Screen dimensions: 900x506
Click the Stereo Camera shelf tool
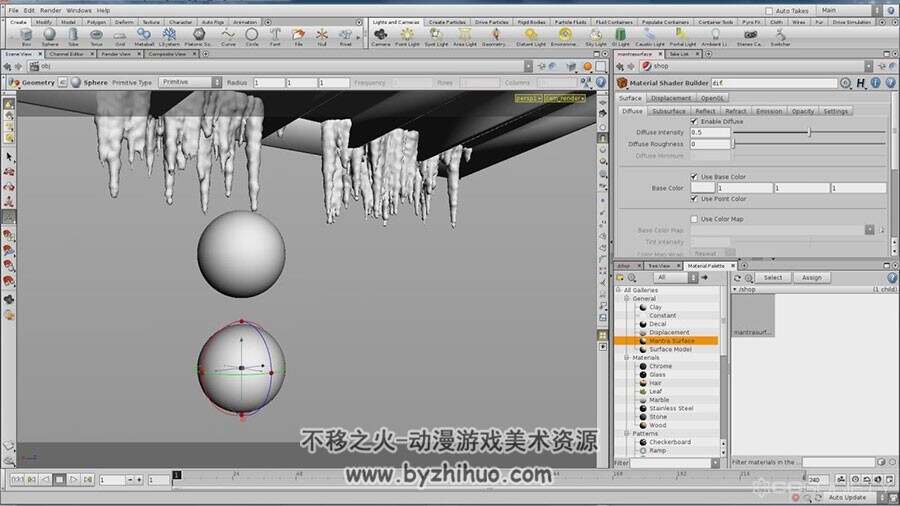click(x=749, y=37)
